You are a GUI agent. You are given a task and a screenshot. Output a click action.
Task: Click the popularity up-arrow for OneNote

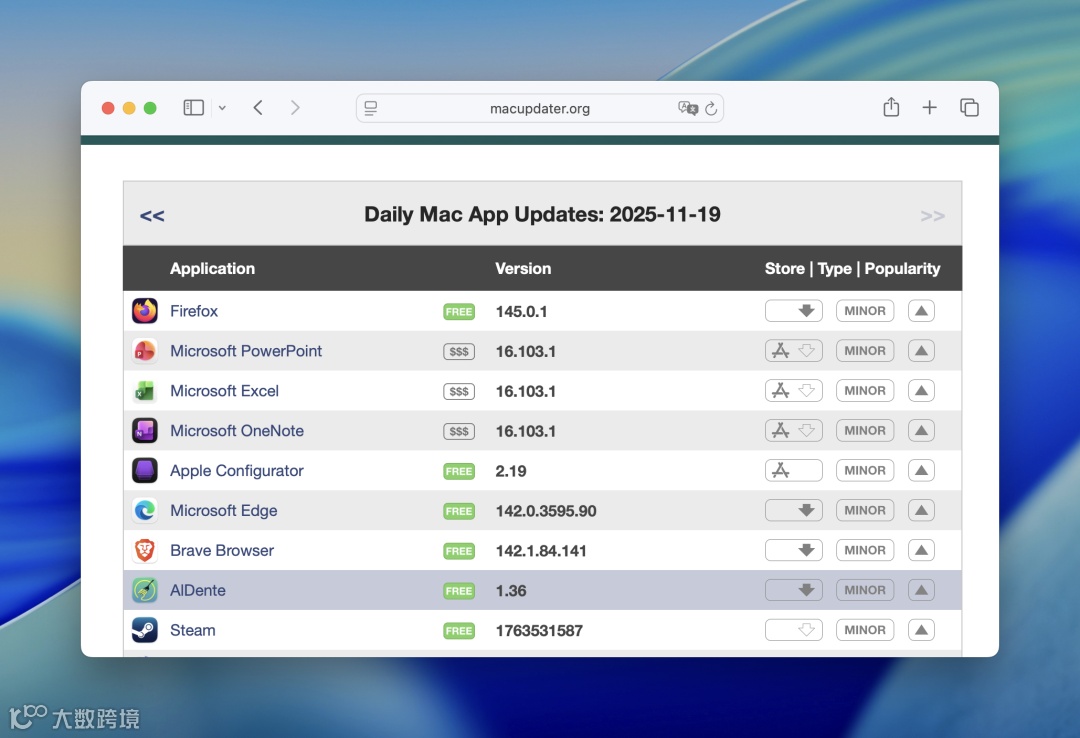point(921,431)
